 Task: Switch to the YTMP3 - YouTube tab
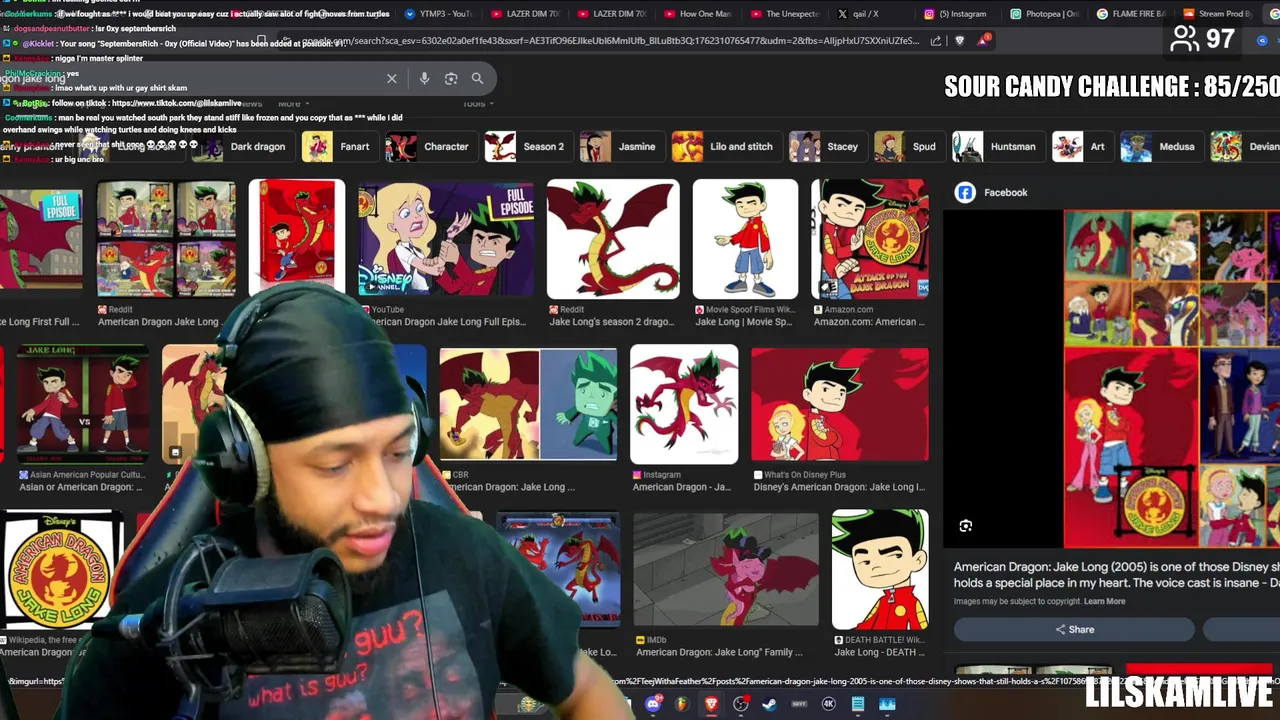click(440, 14)
